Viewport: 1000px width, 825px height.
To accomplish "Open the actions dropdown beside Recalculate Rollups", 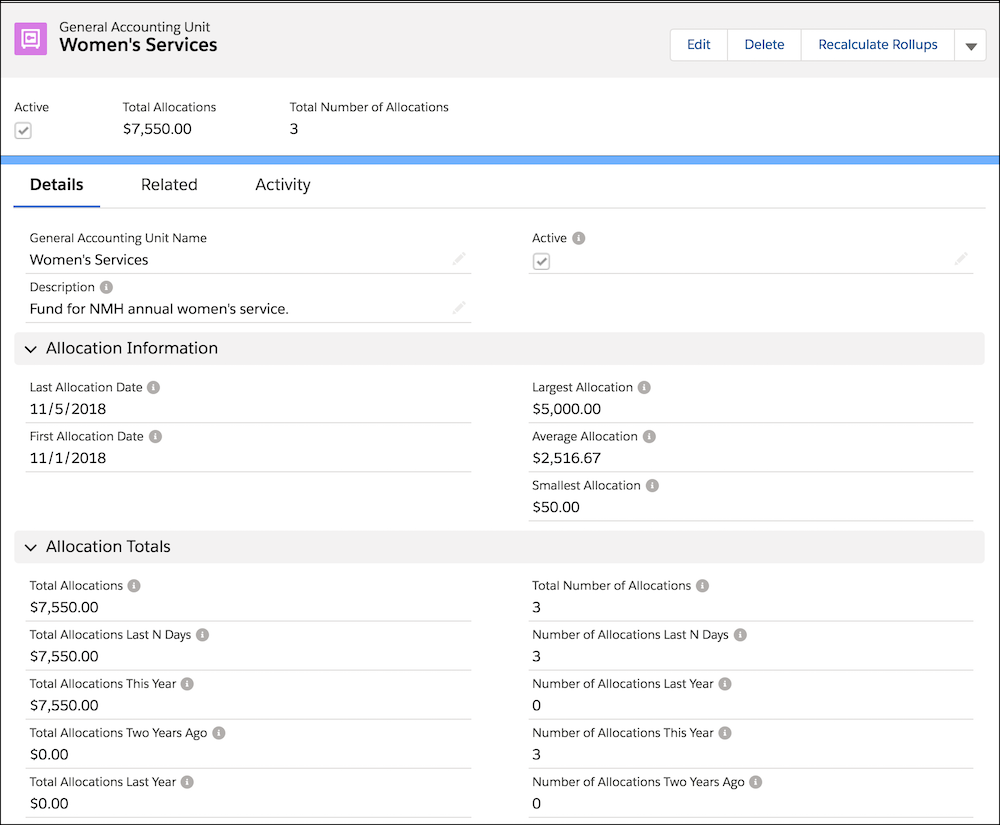I will 970,44.
